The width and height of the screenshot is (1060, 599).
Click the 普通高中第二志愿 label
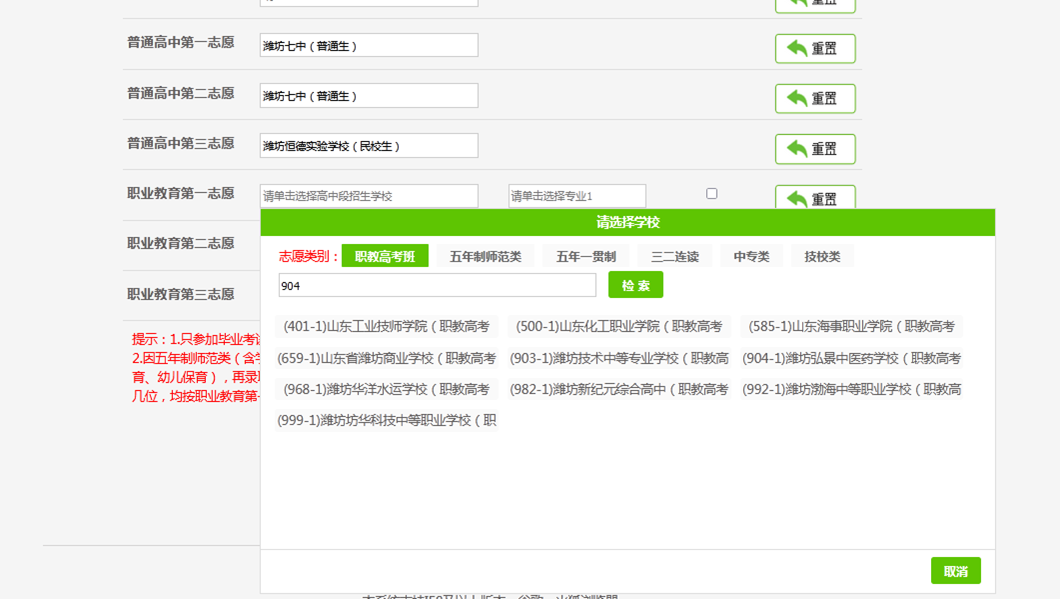click(x=181, y=93)
